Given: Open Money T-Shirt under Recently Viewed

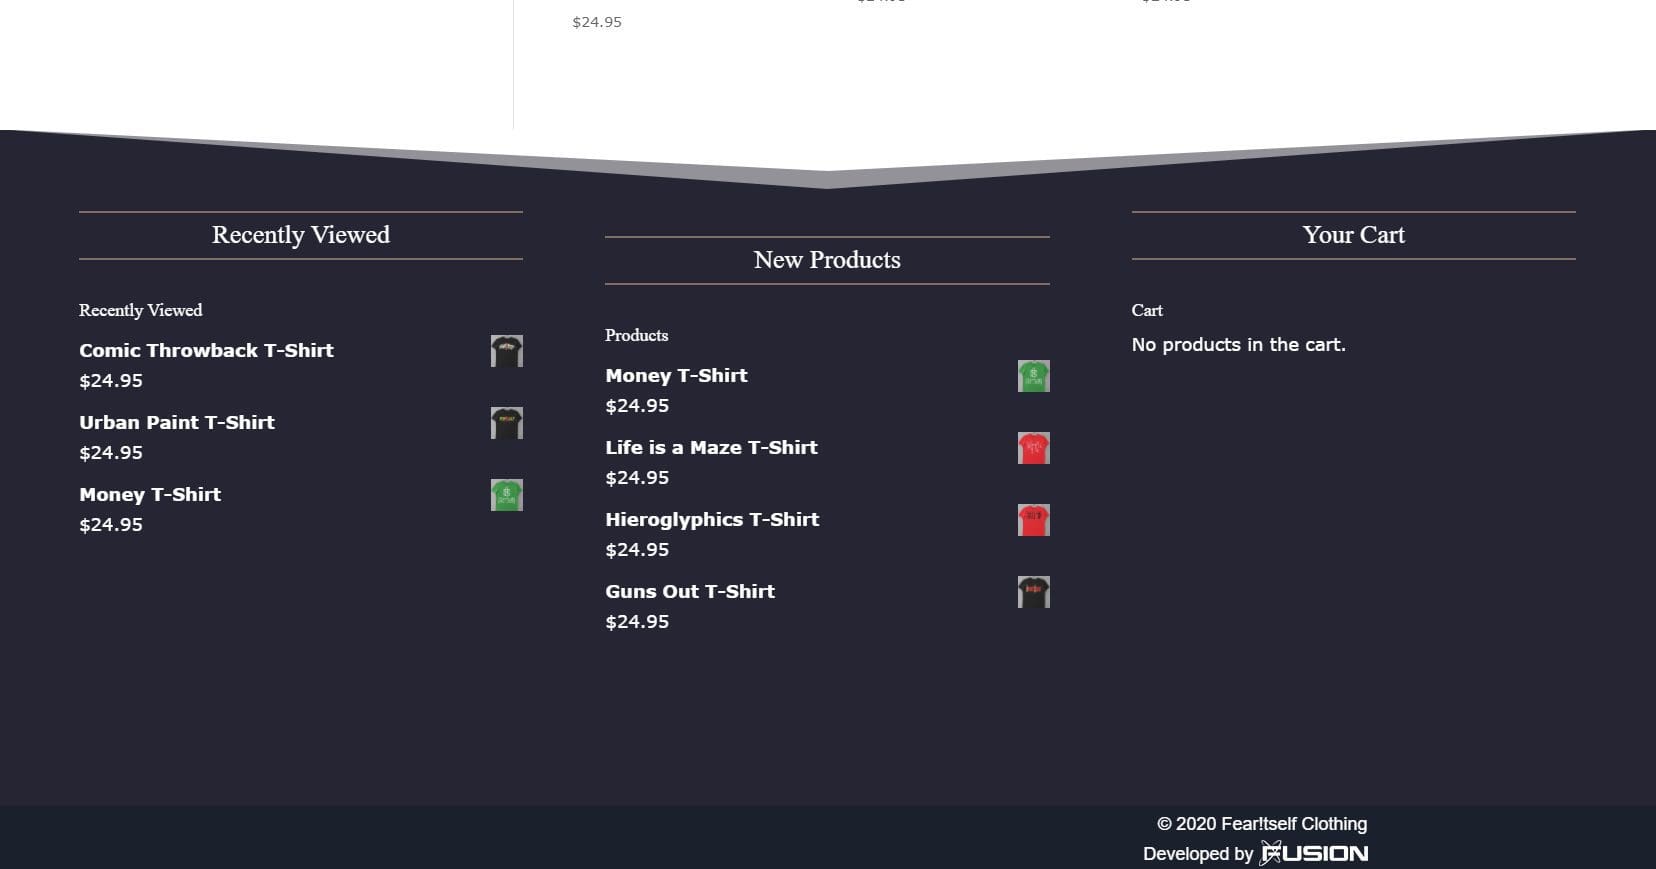Looking at the screenshot, I should pyautogui.click(x=150, y=494).
